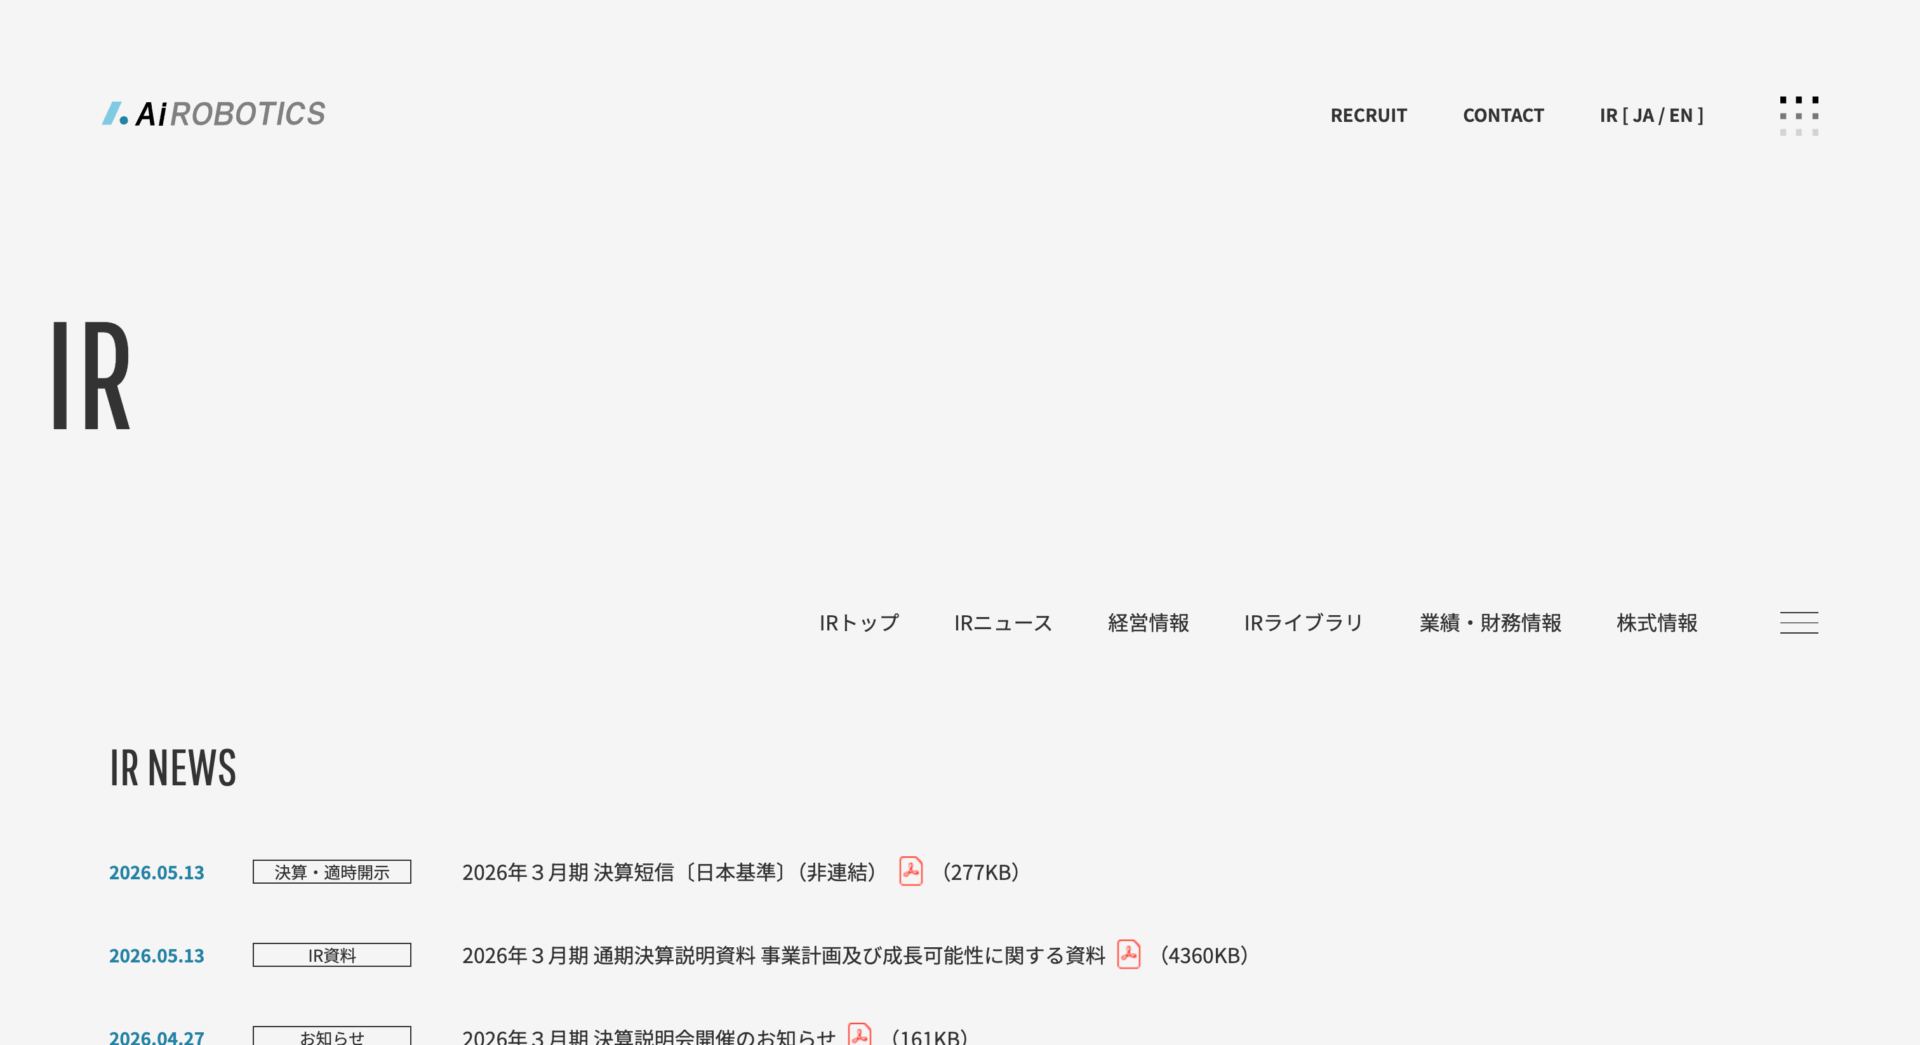The image size is (1920, 1045).
Task: Click the Ai ROBOTICS logo
Action: coord(214,114)
